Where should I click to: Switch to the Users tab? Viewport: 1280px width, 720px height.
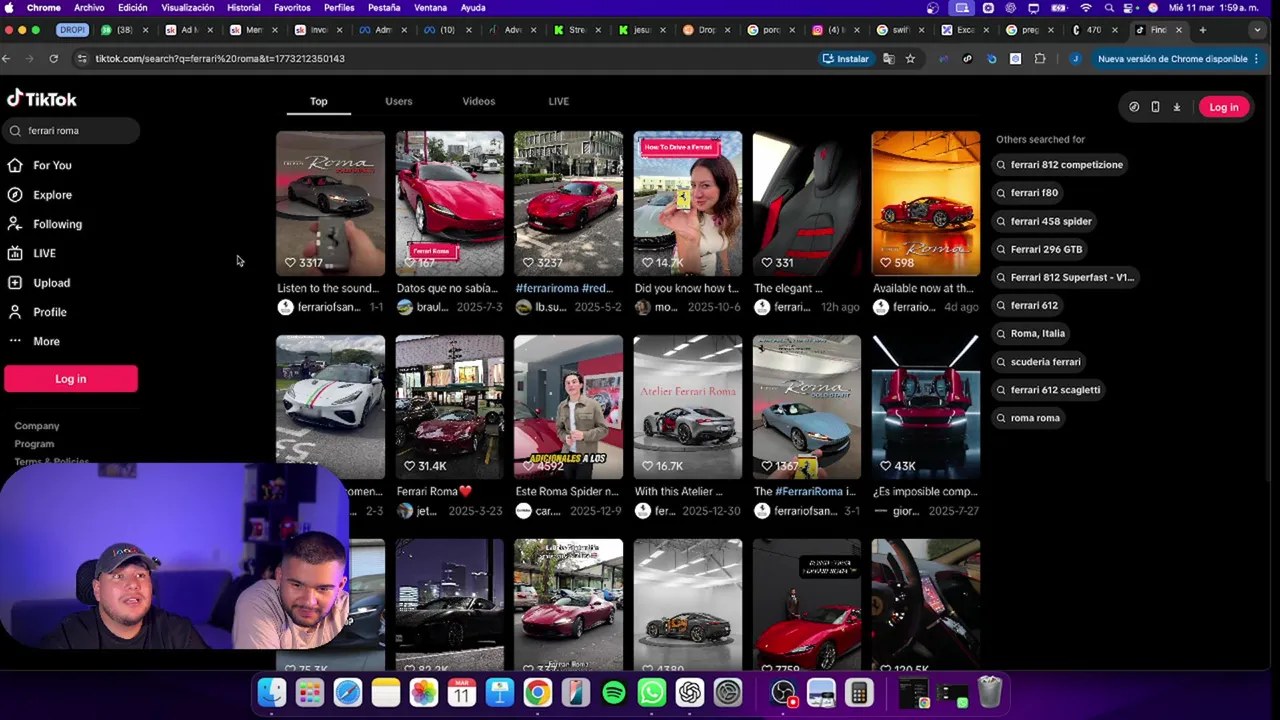pos(398,101)
